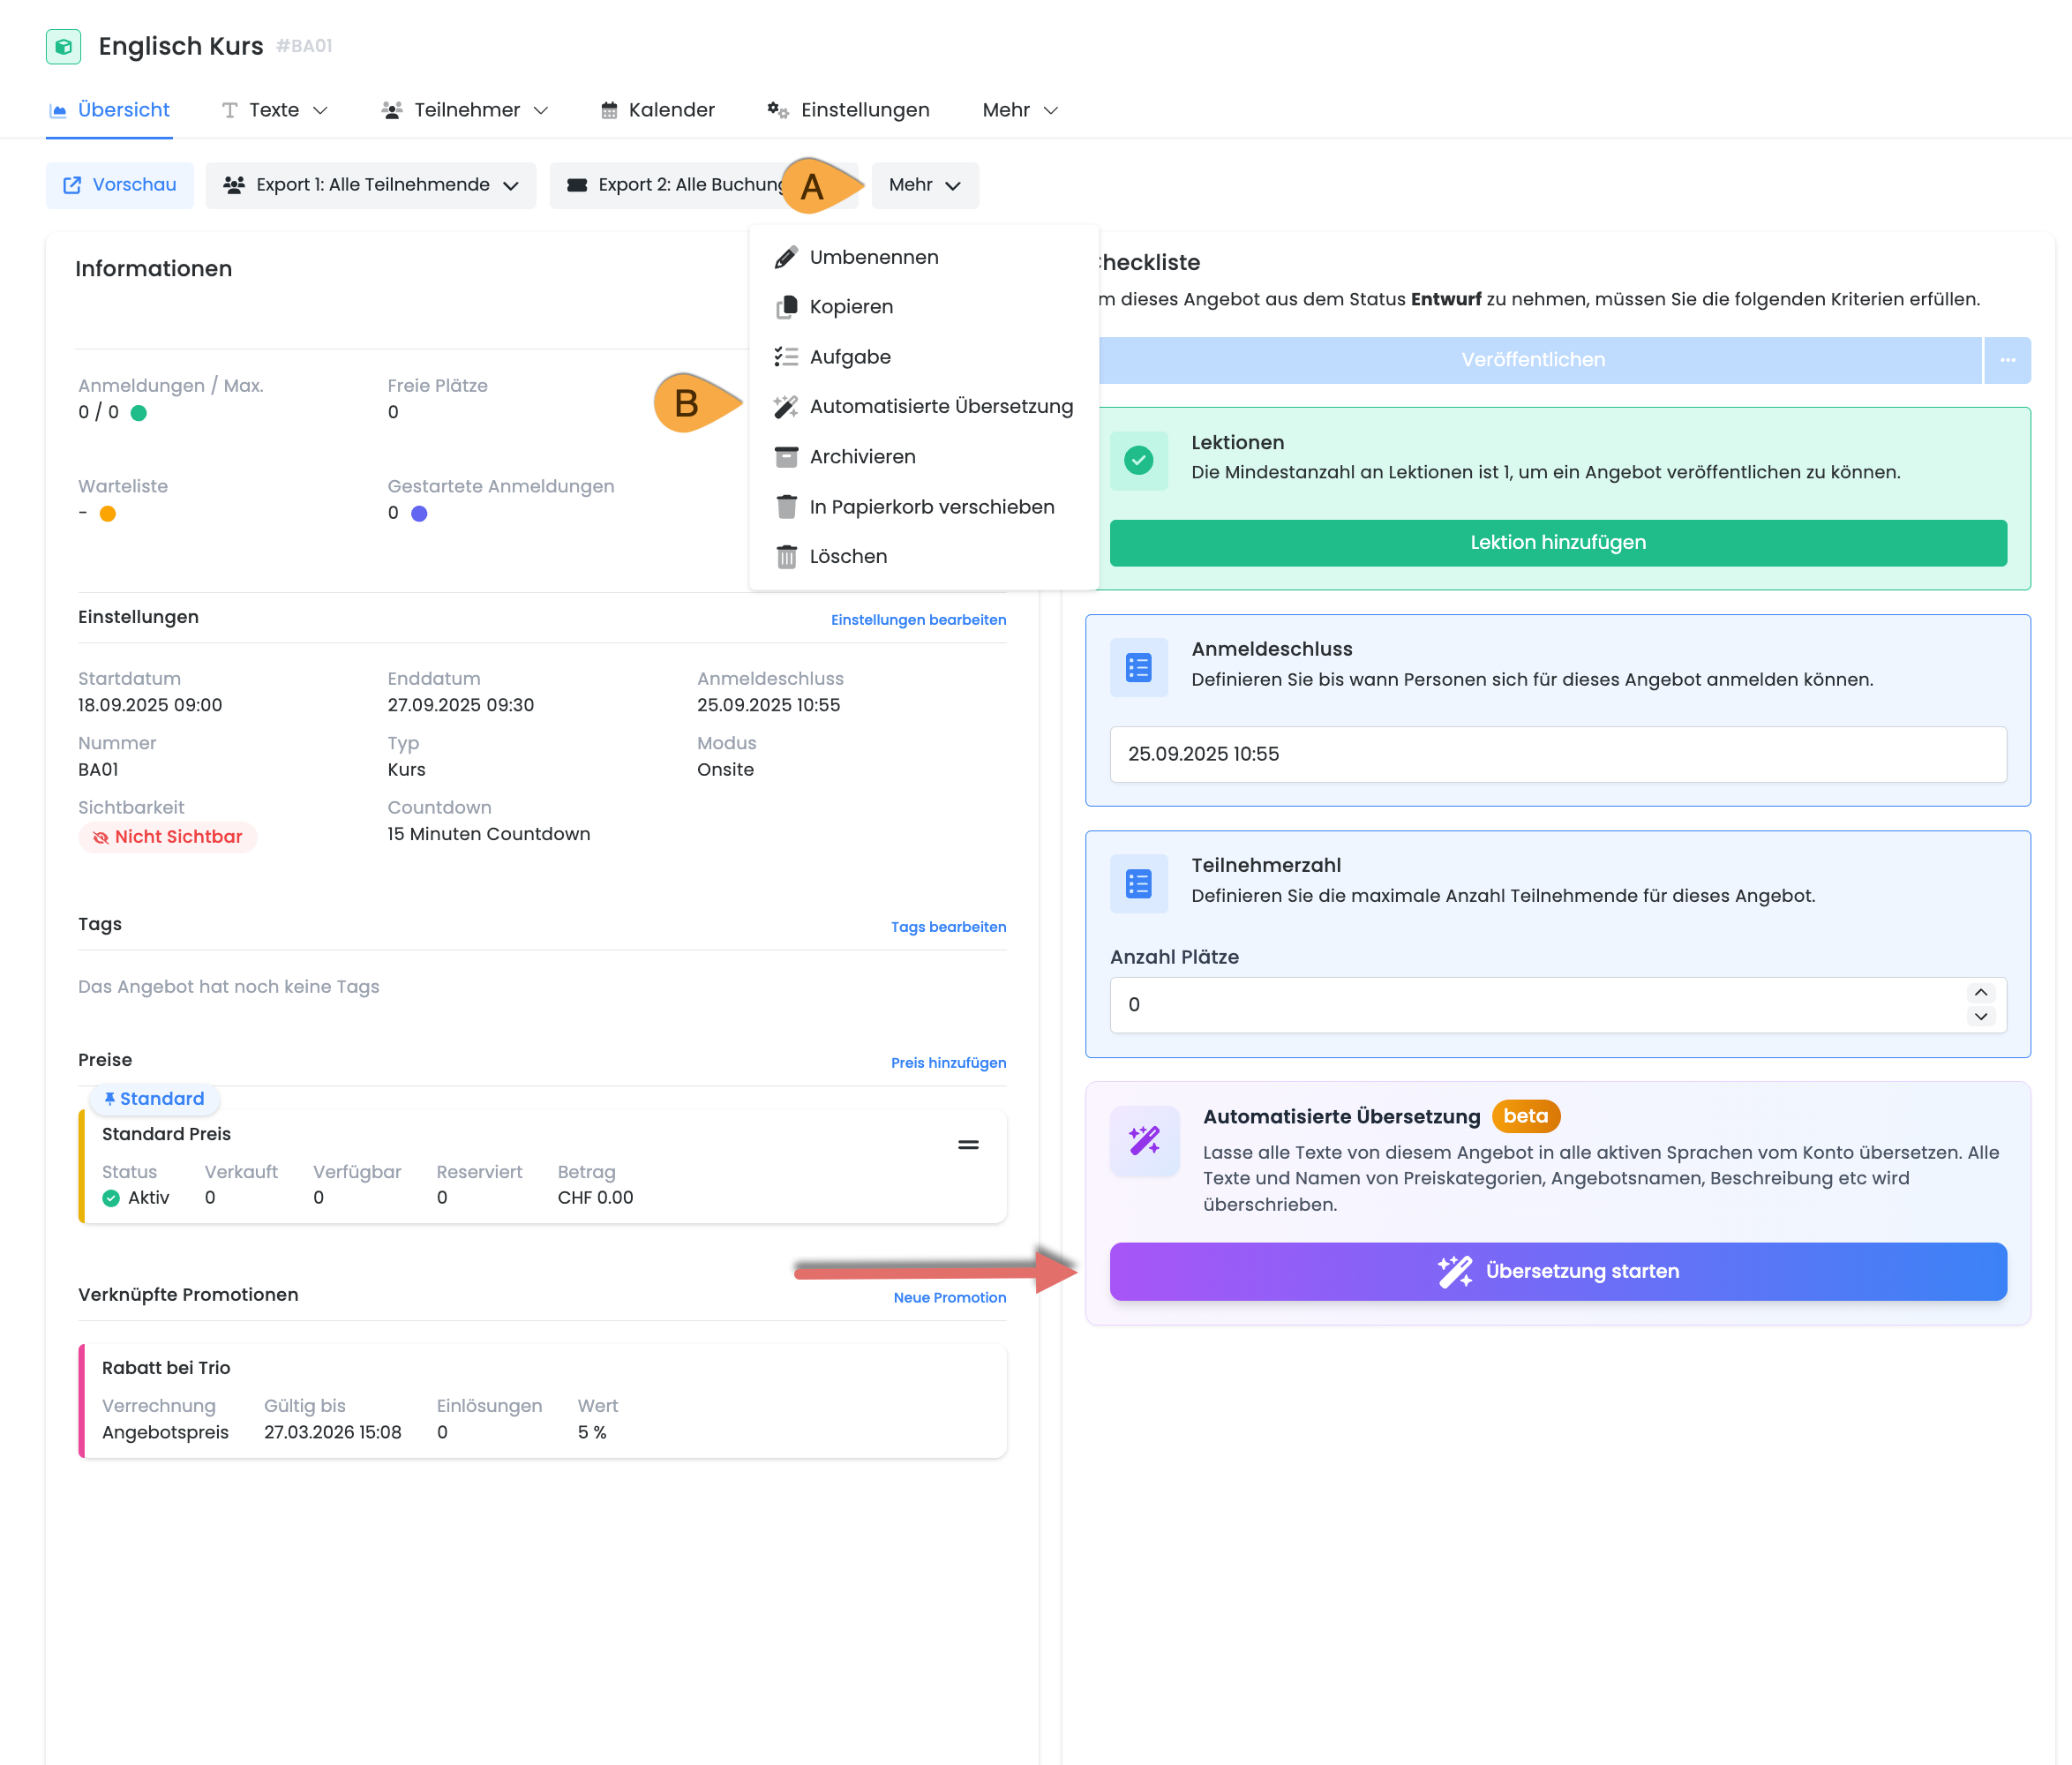Viewport: 2072px width, 1765px height.
Task: Click the archive box icon beside Archivieren
Action: tap(786, 457)
